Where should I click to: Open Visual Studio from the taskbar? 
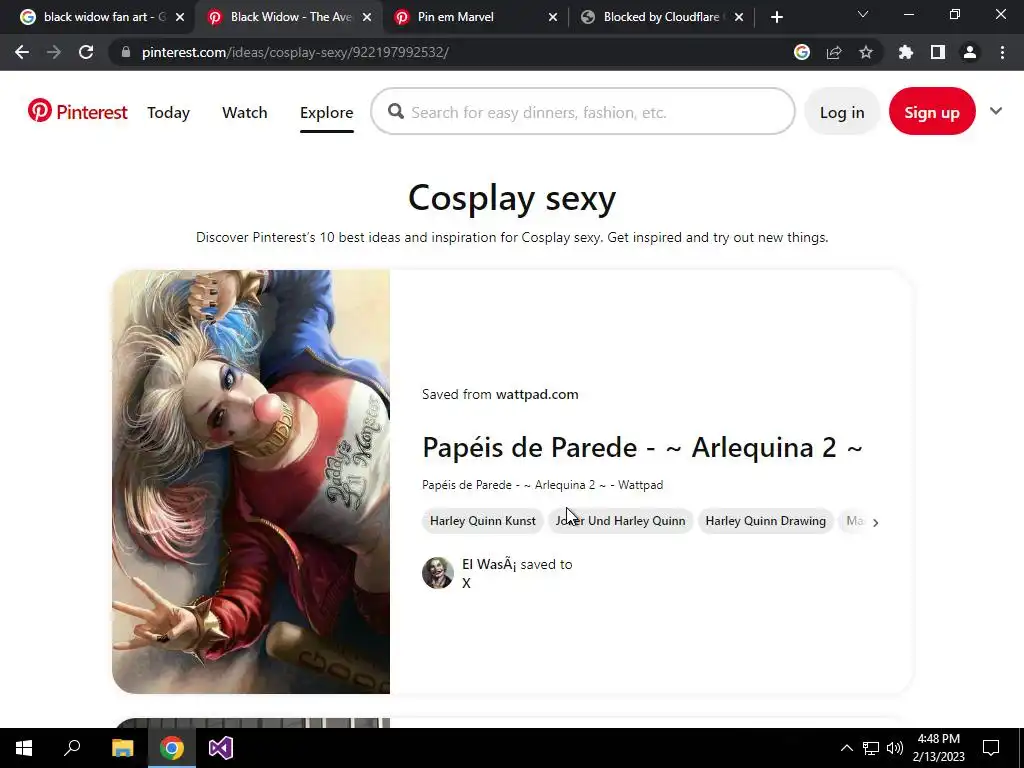click(221, 748)
